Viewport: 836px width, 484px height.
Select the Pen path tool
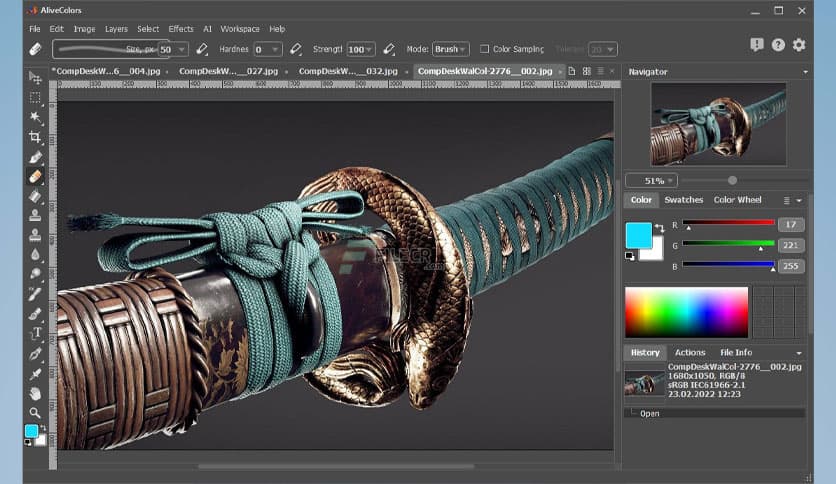click(35, 353)
